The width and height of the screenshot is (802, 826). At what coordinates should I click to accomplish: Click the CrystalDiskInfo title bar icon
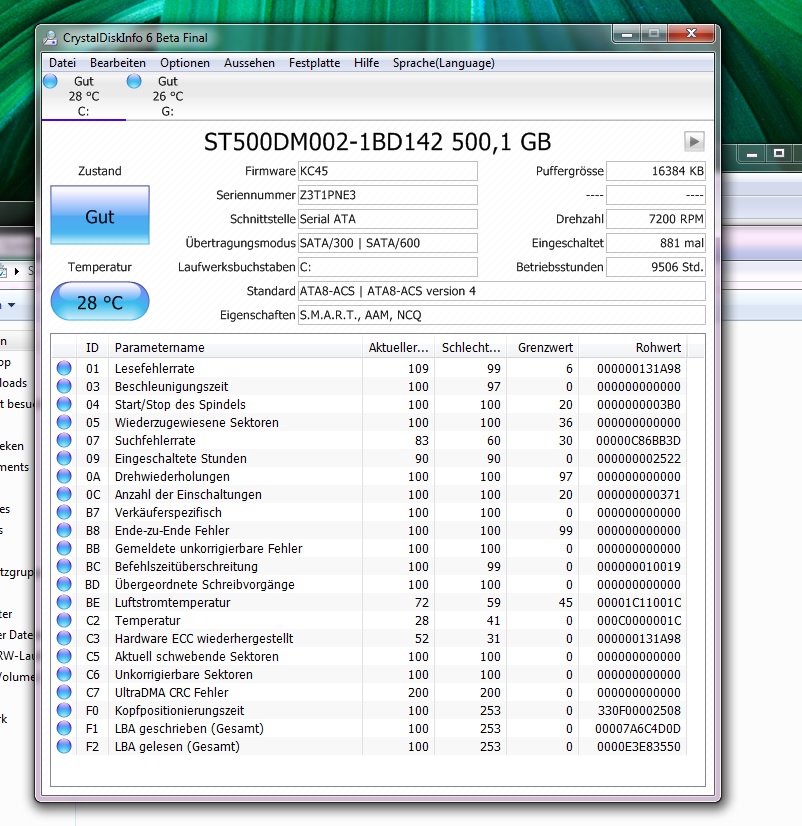[x=51, y=37]
